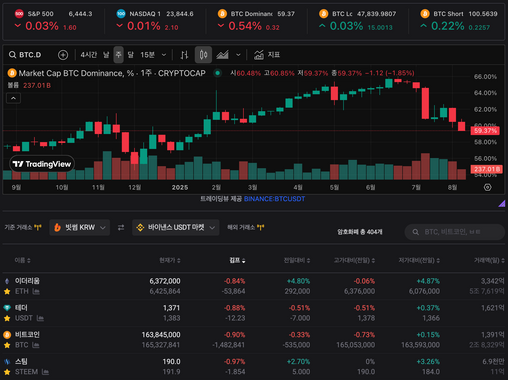Click the BTC Short ticker
Image resolution: width=508 pixels, height=380 pixels.
pos(459,20)
